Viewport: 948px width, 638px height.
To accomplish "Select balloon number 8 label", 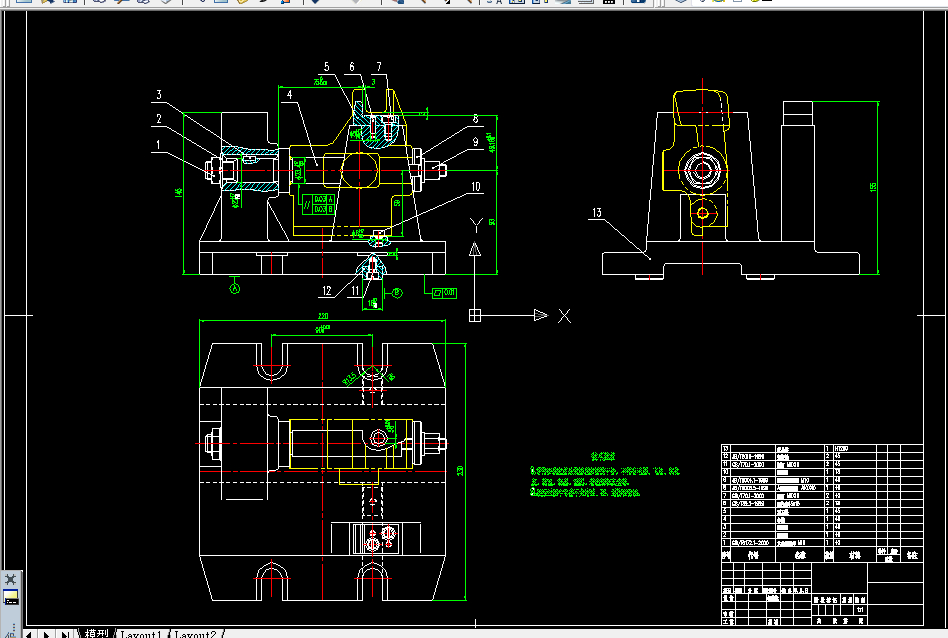I will (475, 119).
